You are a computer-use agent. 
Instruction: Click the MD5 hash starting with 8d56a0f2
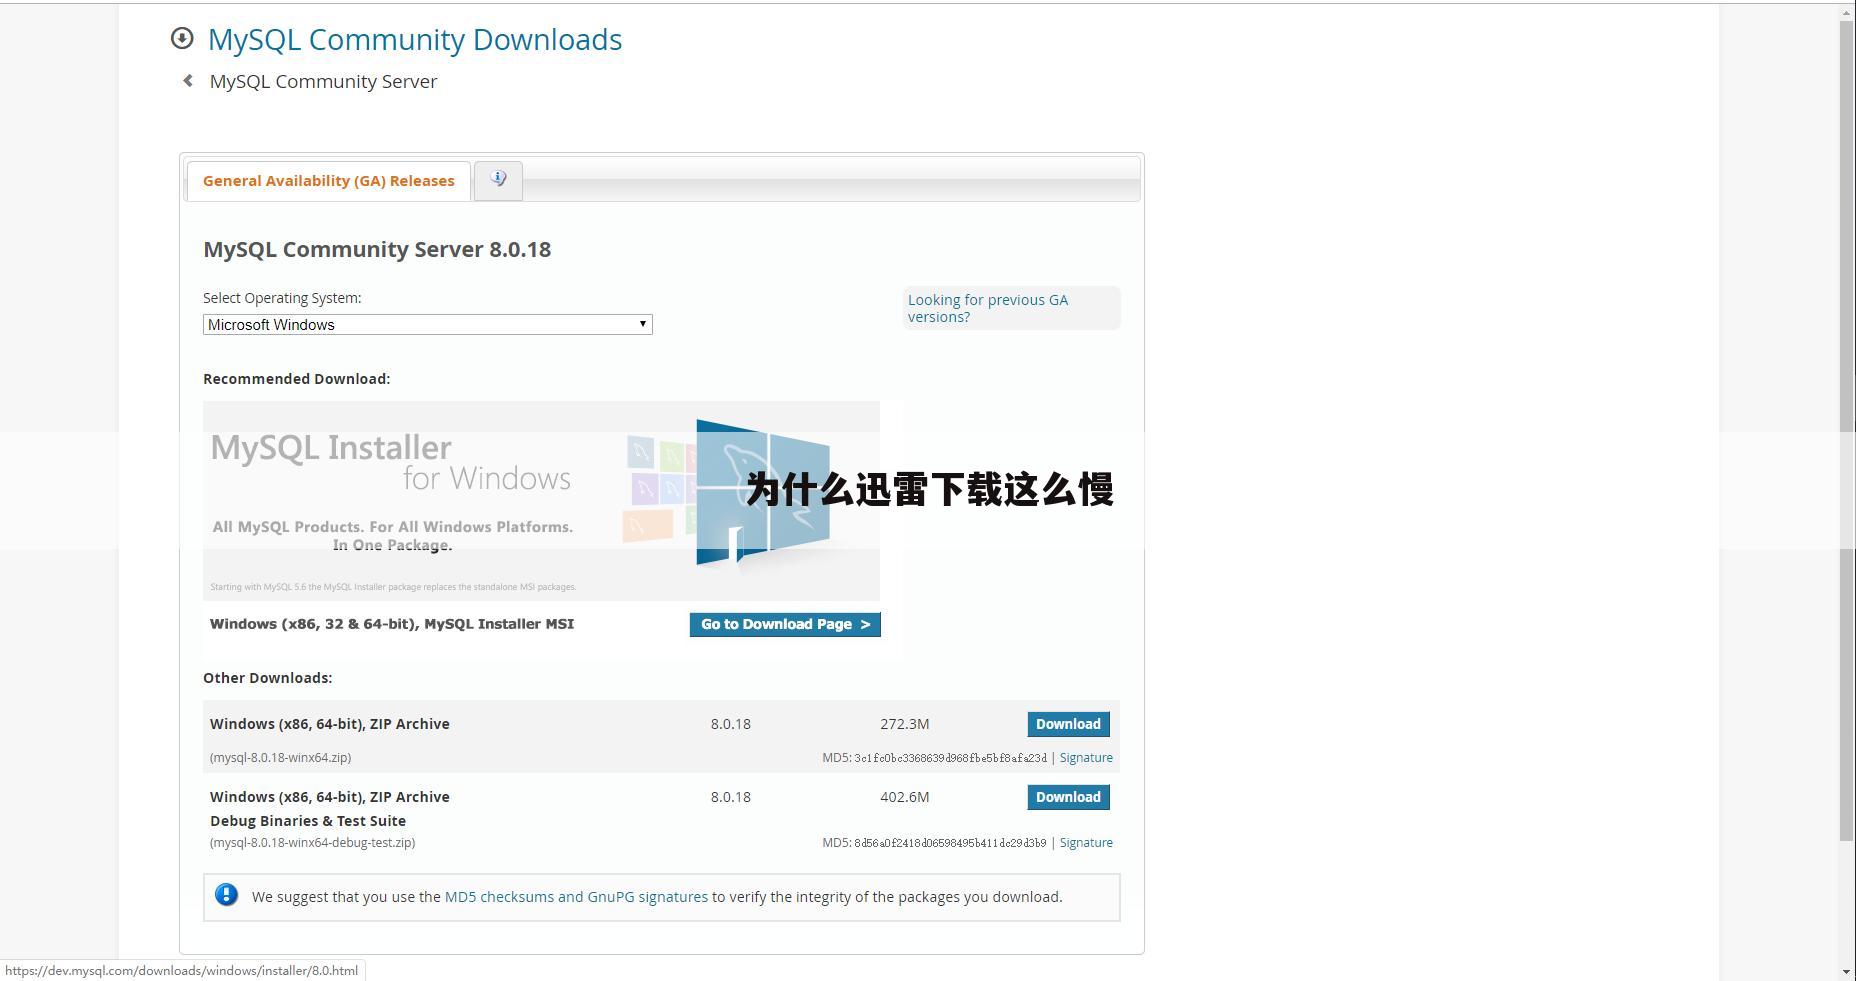pyautogui.click(x=950, y=843)
